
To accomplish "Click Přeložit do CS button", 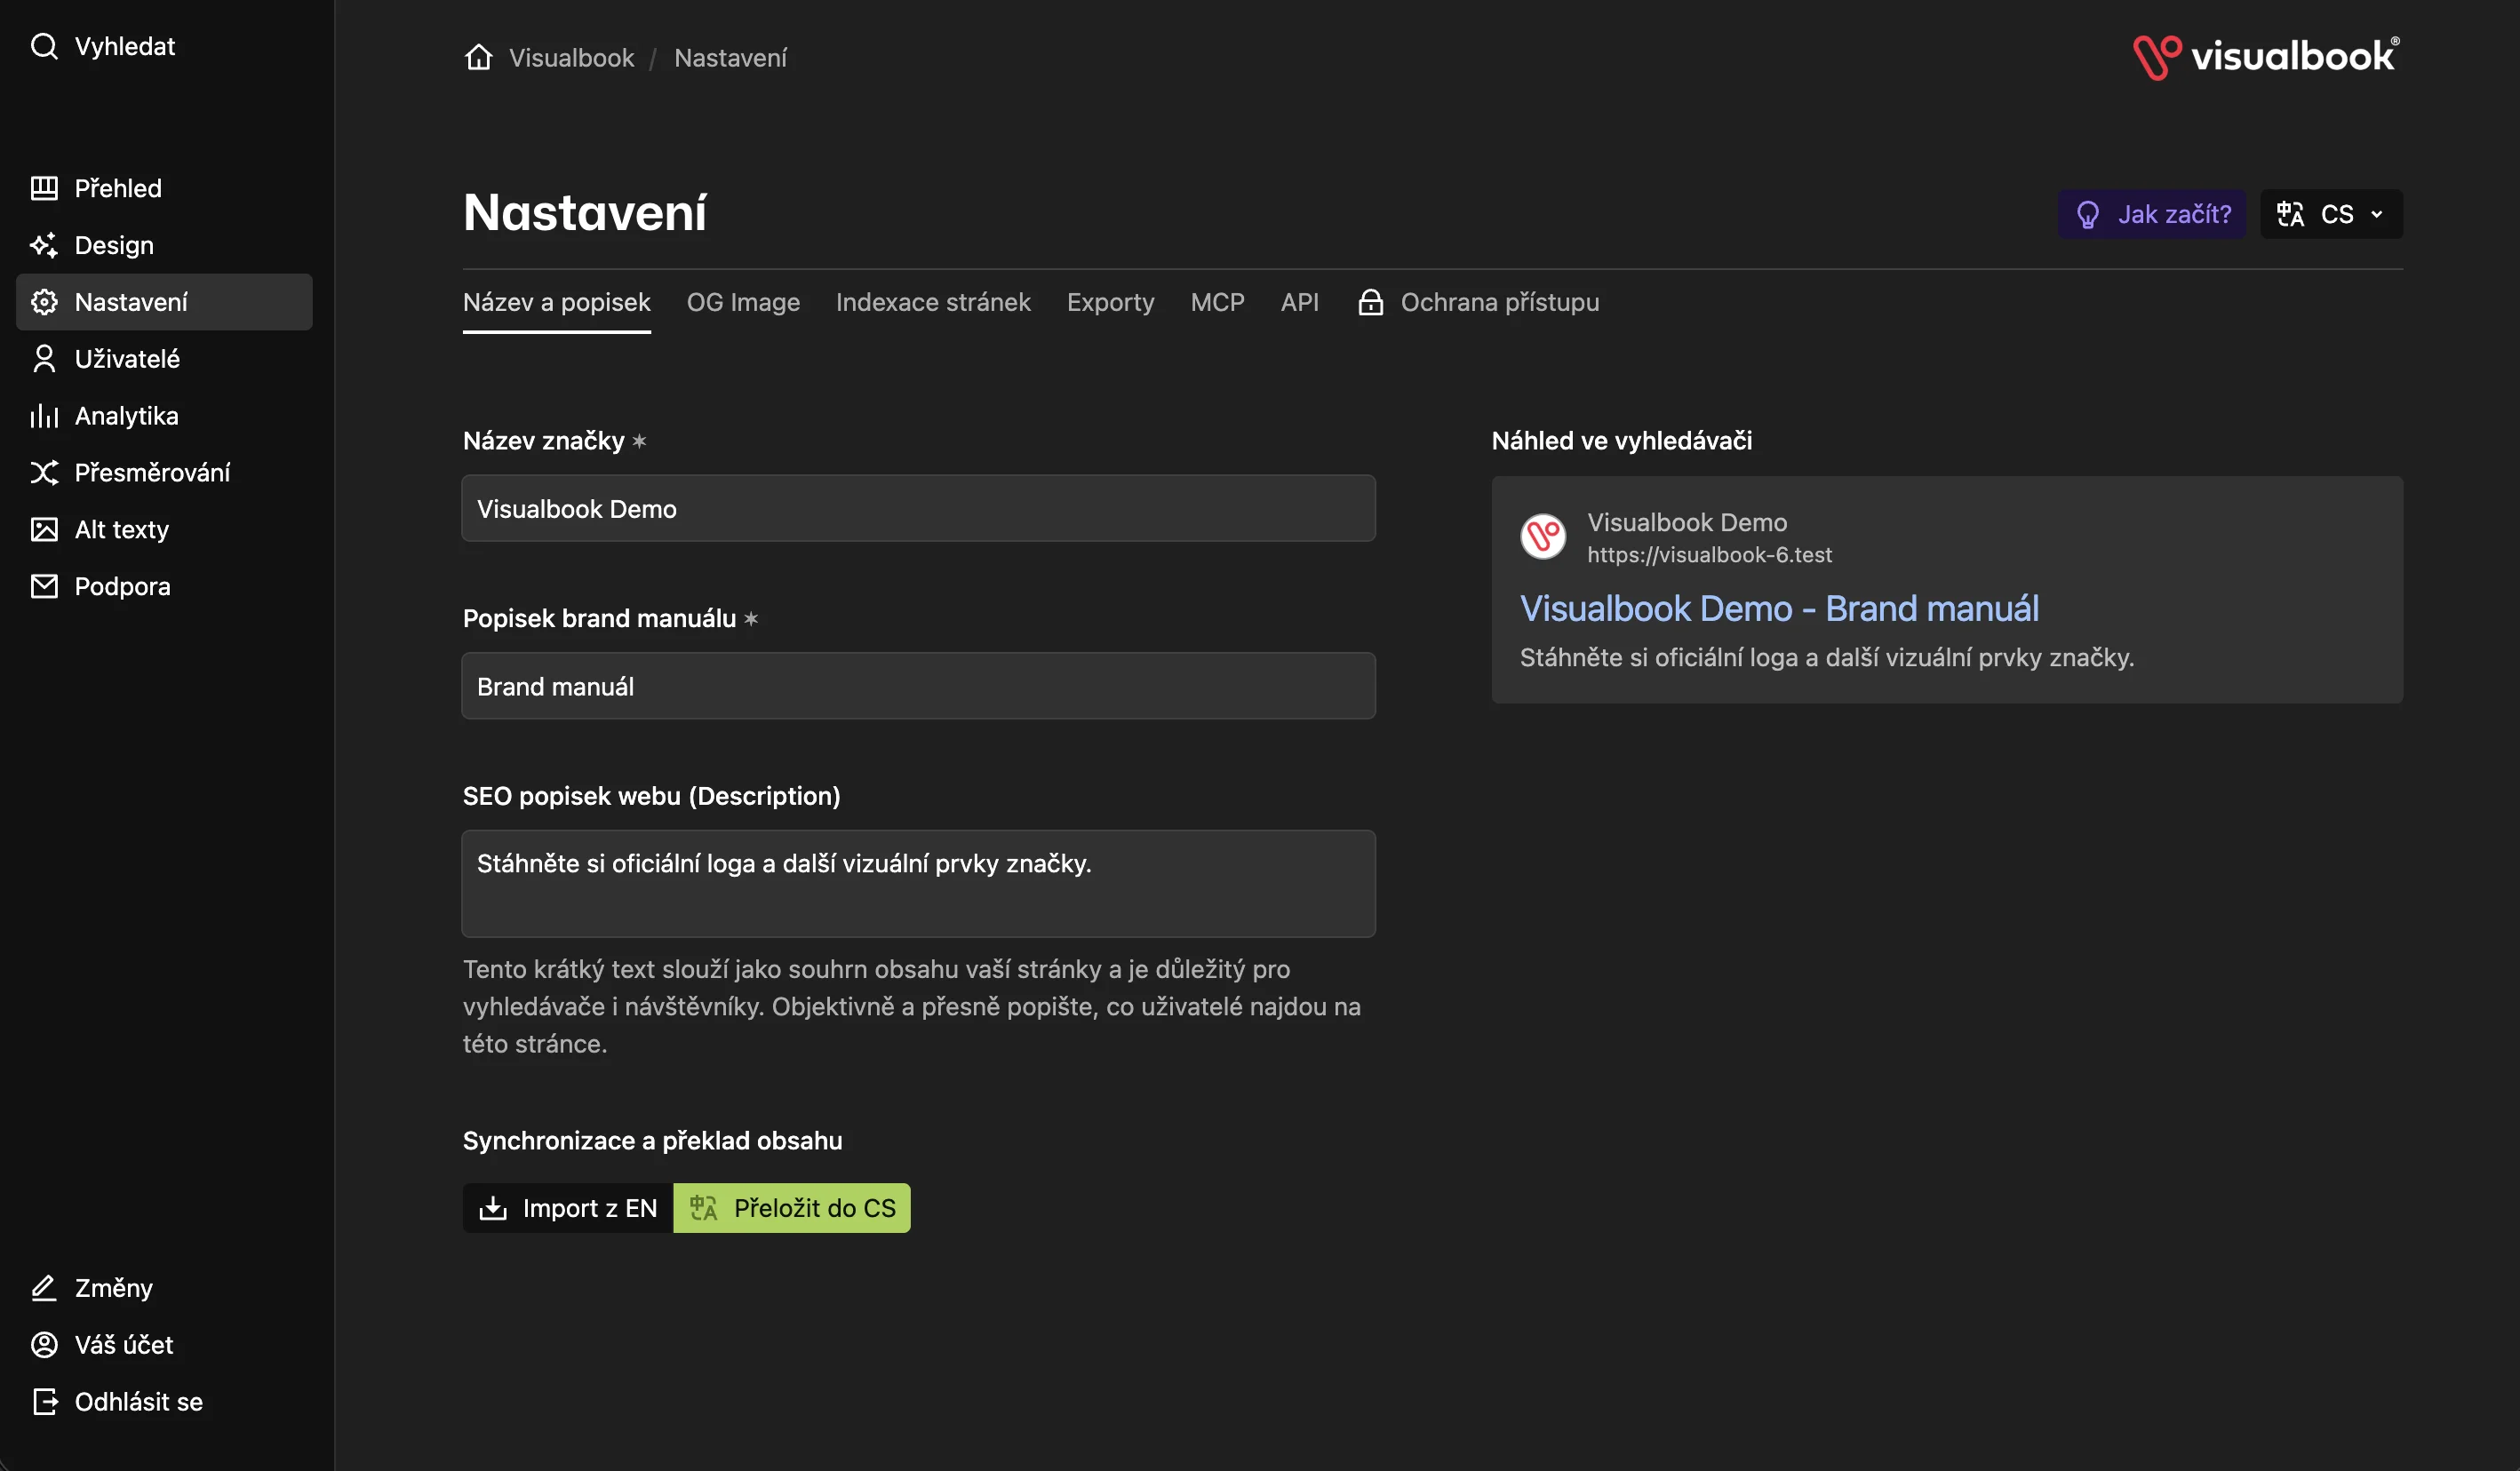I will pyautogui.click(x=792, y=1208).
